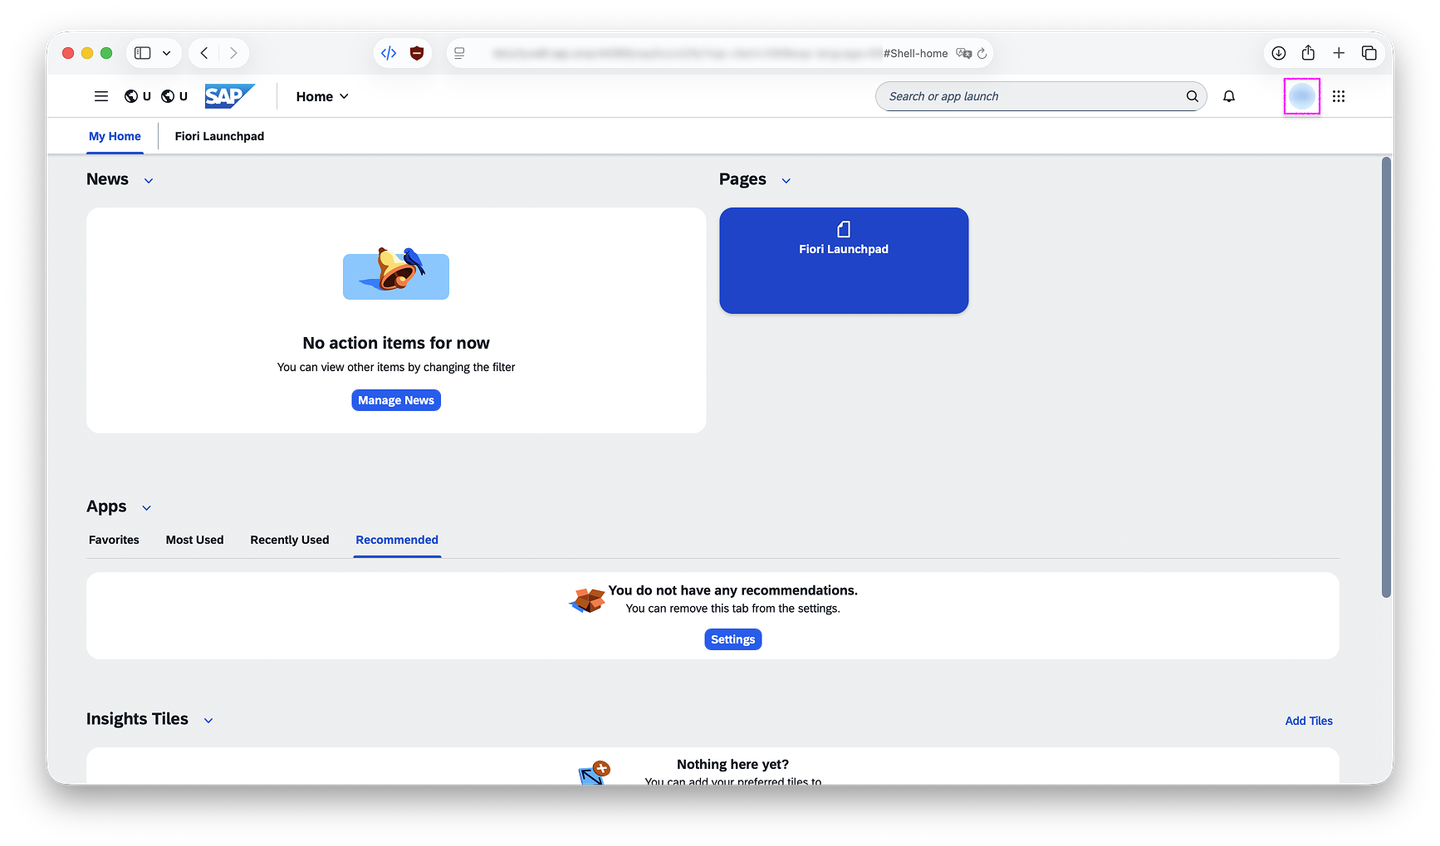Select the My Home tab

(115, 136)
